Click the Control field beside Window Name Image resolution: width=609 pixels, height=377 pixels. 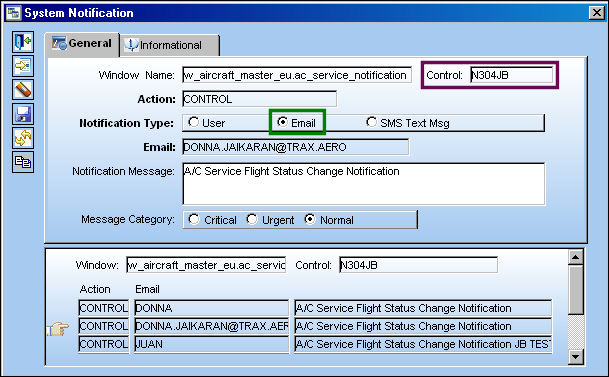512,75
